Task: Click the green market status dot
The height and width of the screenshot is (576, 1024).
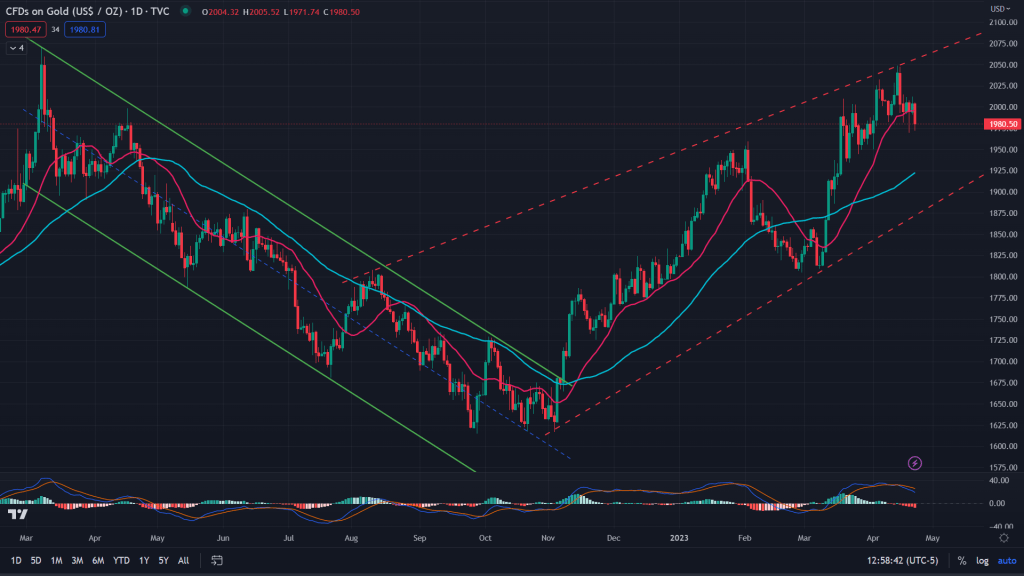Action: pos(185,12)
